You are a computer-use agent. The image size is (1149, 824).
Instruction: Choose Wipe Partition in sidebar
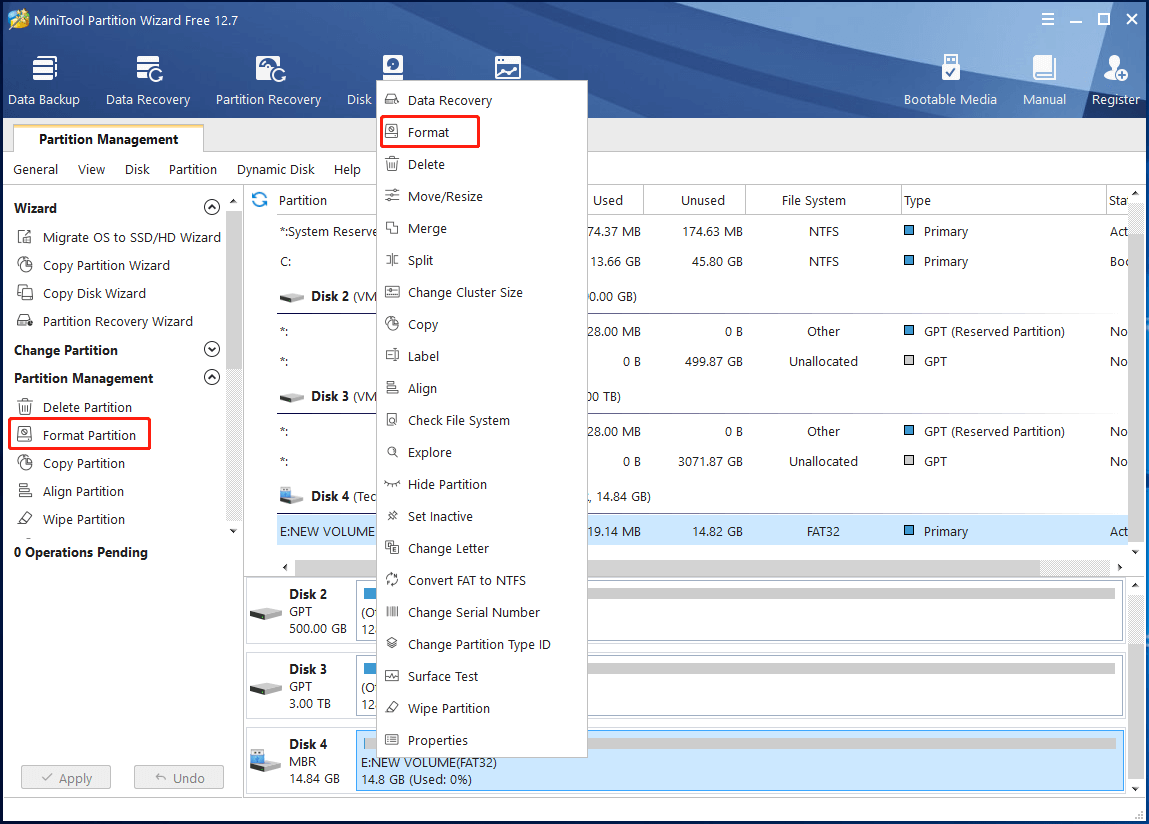tap(70, 519)
